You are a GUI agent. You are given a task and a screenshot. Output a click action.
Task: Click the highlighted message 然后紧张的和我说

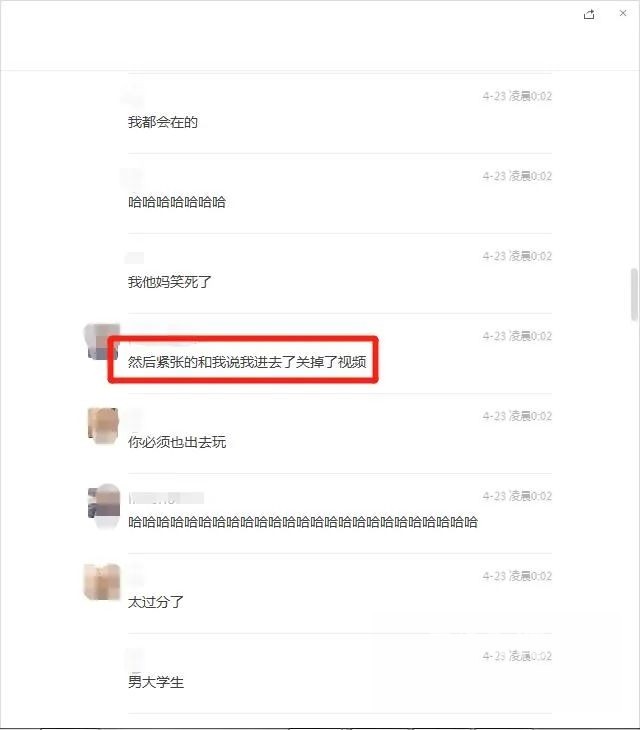[x=247, y=362]
